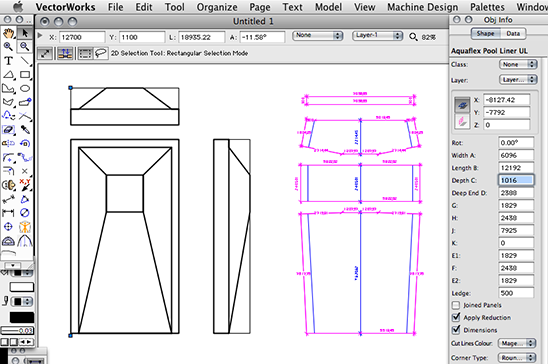This screenshot has width=548, height=364.
Task: Uncheck Apply Reduction
Action: (x=456, y=317)
